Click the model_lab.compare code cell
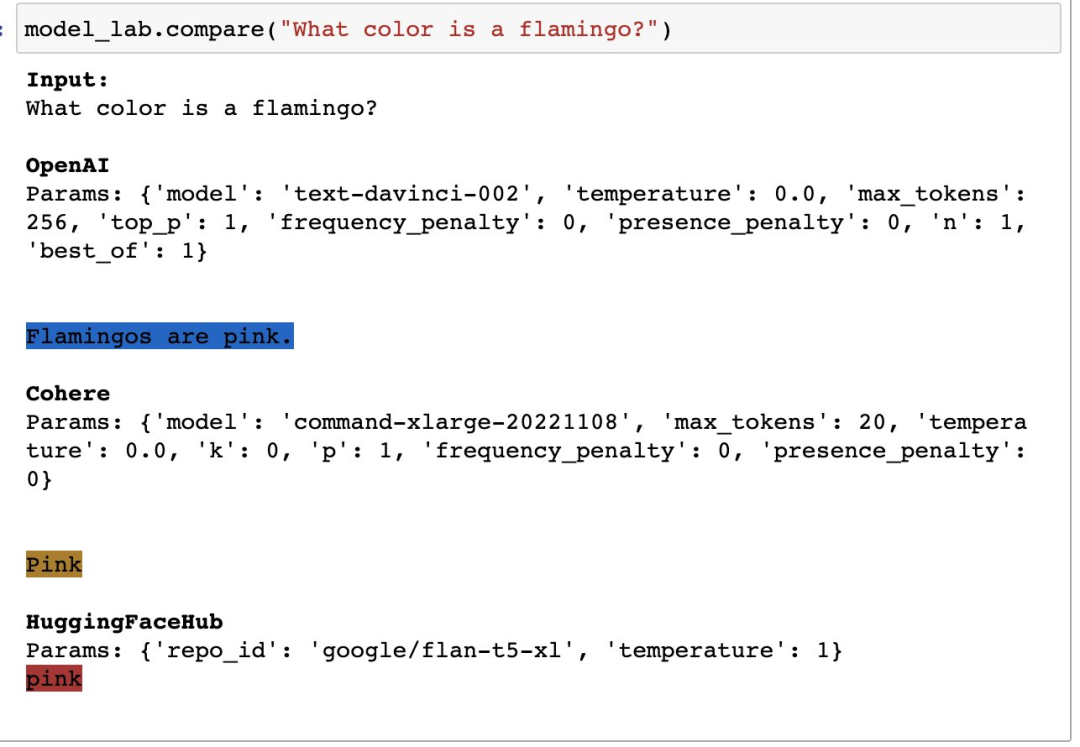 [538, 29]
